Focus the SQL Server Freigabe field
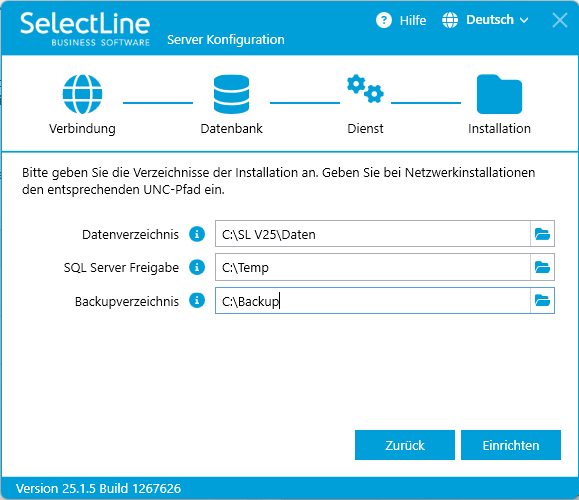The image size is (579, 500). point(373,267)
